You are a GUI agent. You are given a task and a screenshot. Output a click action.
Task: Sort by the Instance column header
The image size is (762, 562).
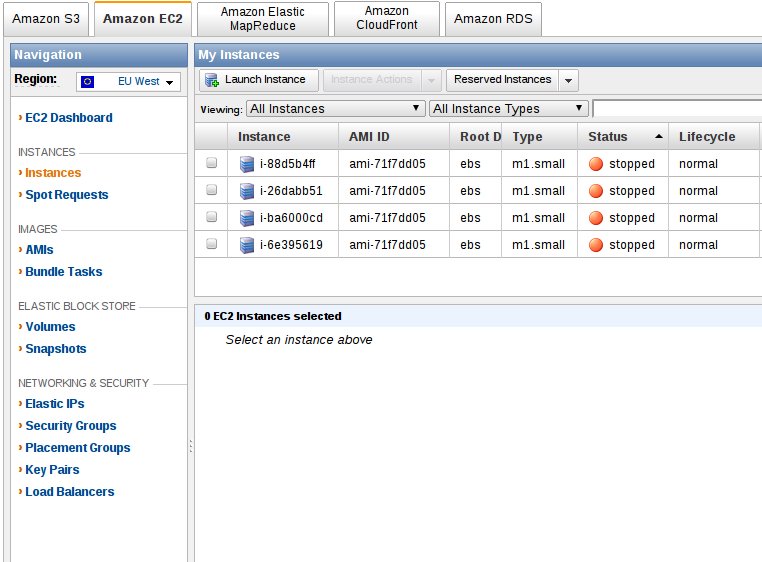point(283,137)
